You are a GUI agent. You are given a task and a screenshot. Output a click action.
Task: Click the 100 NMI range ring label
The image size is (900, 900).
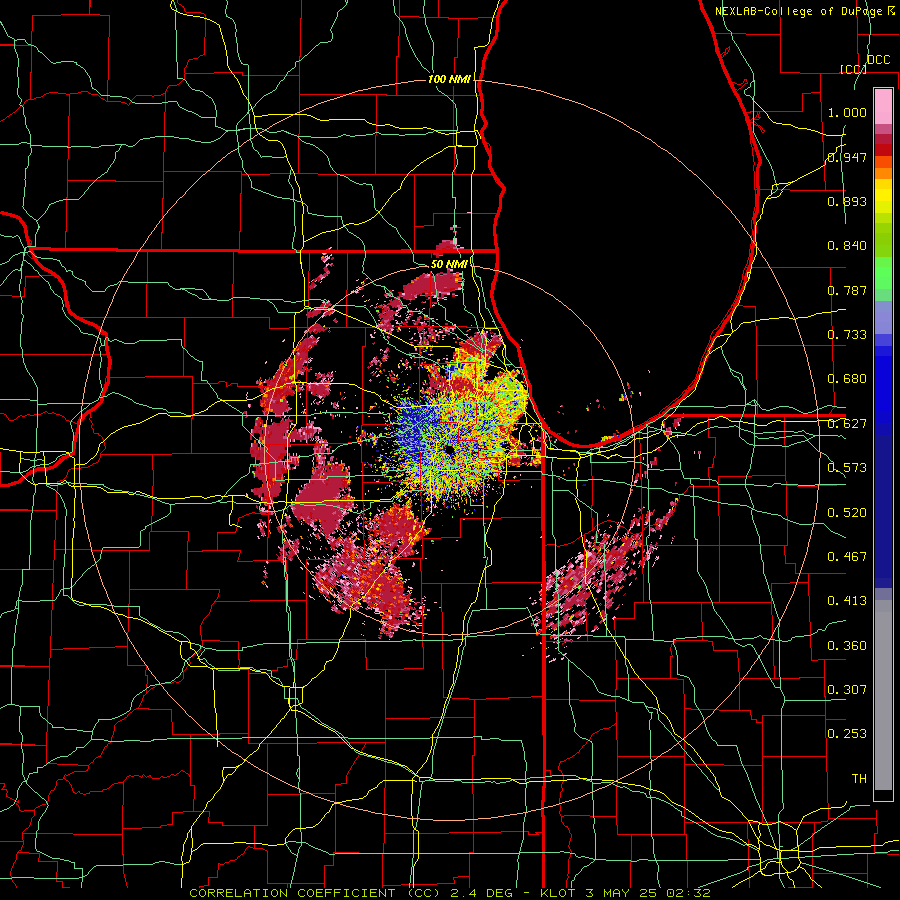coord(449,79)
